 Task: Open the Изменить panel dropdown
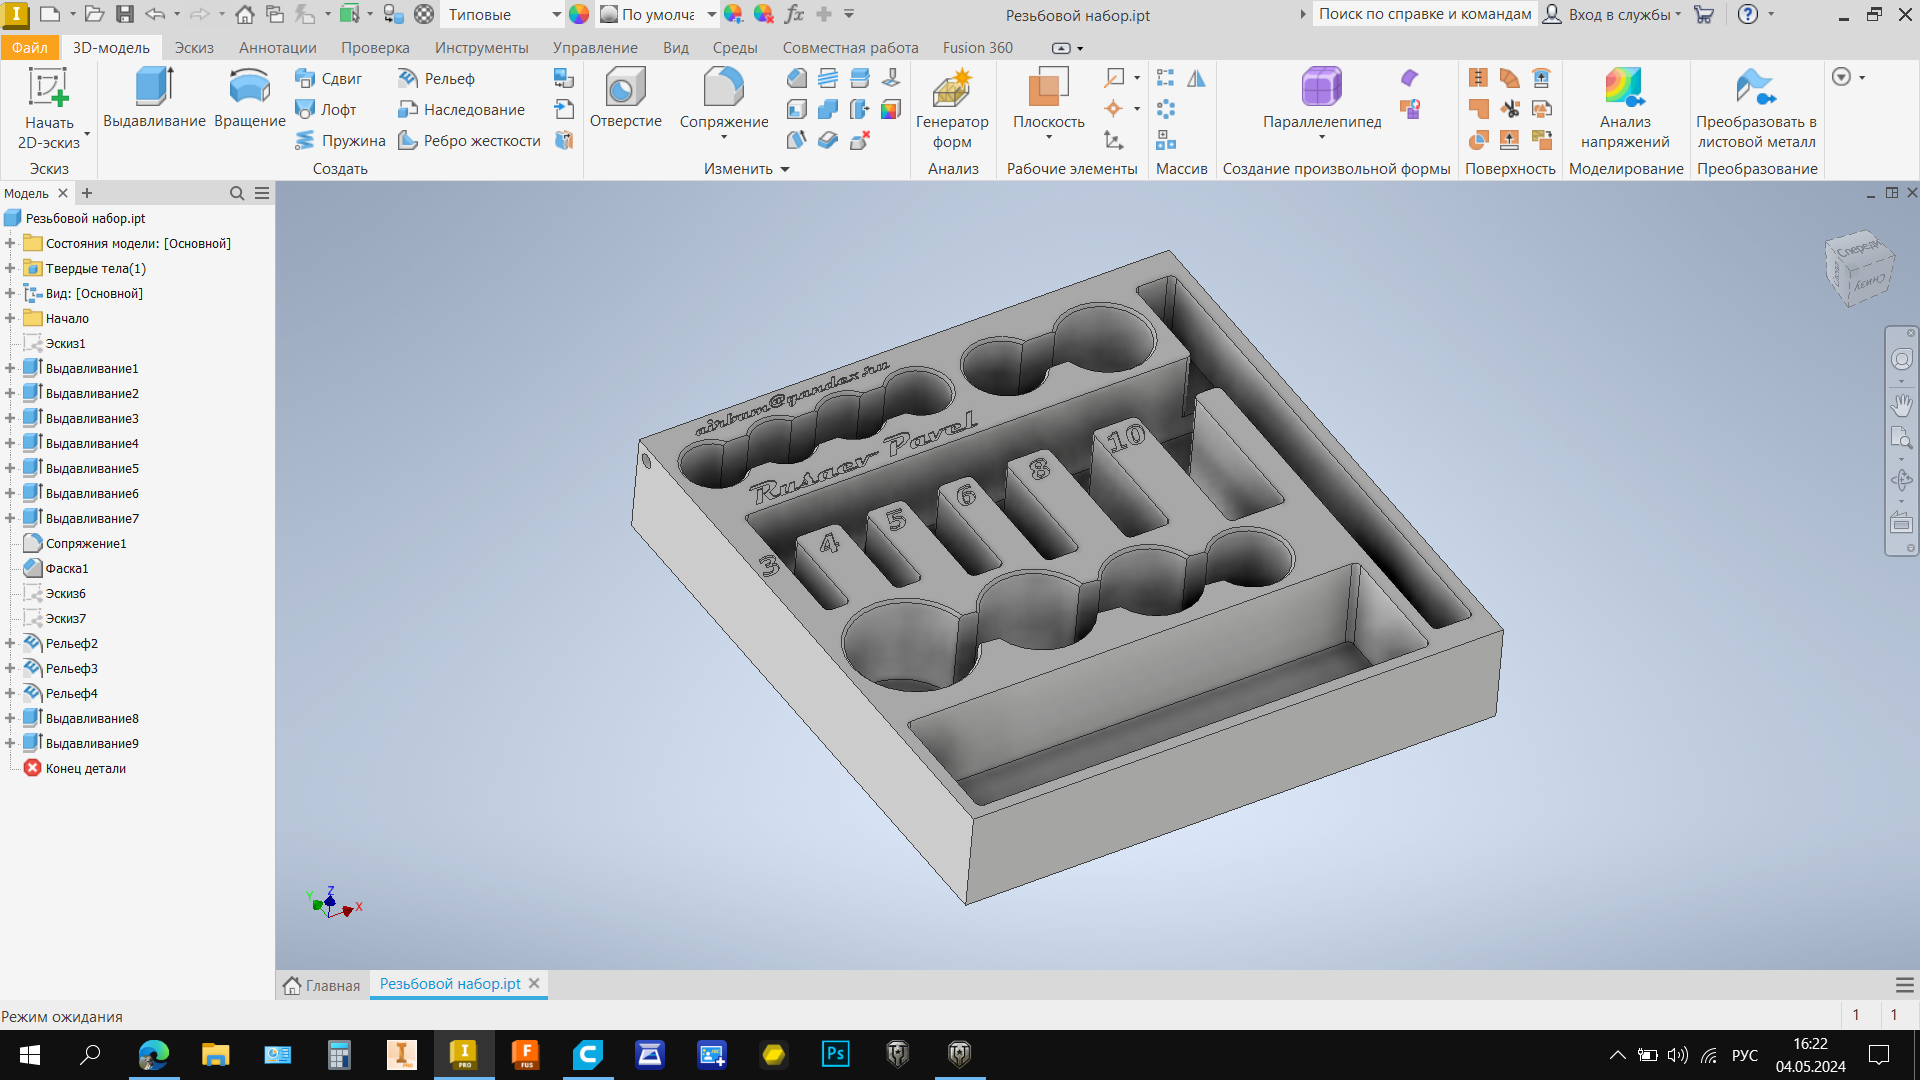(785, 169)
